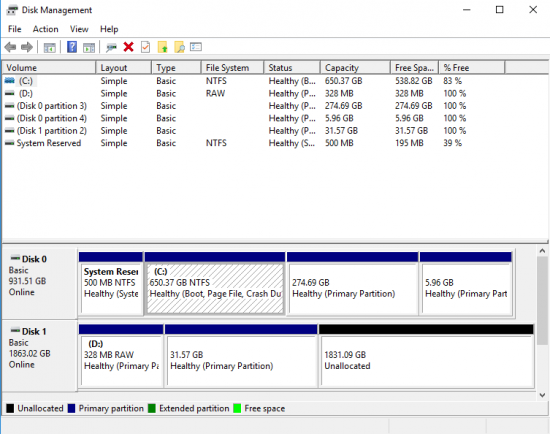Sort by the Capacity column header
The height and width of the screenshot is (434, 550).
pos(355,67)
